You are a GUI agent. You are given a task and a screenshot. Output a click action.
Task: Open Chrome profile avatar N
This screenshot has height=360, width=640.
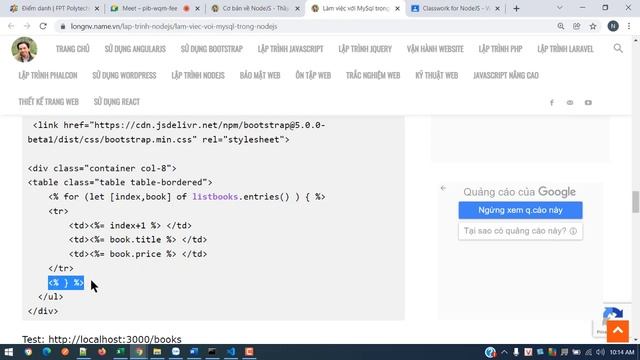613,26
